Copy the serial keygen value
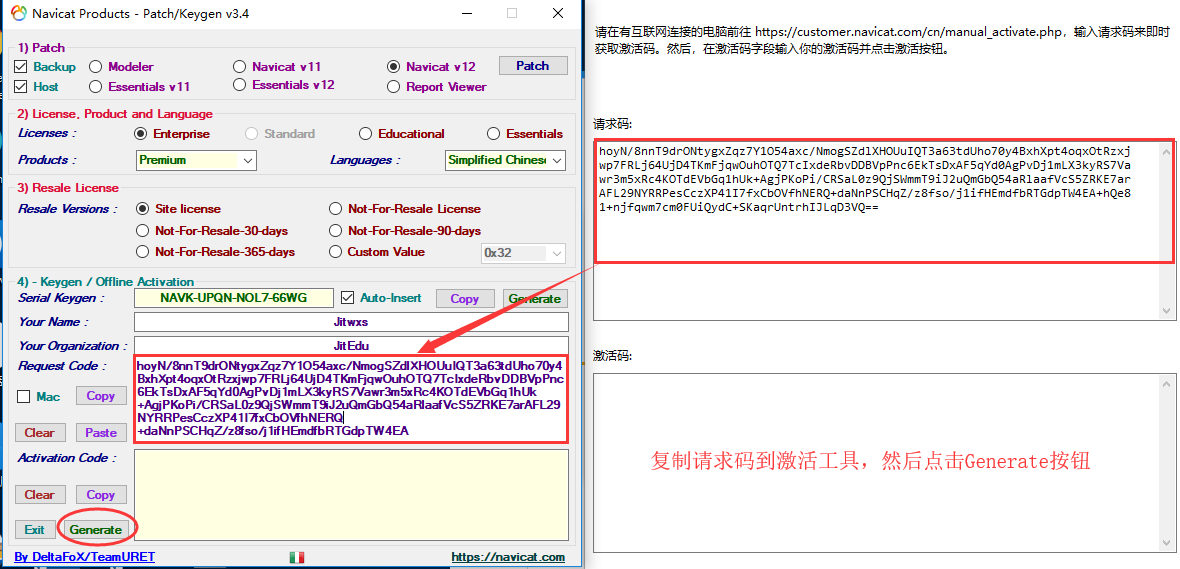The image size is (1180, 569). click(x=464, y=299)
